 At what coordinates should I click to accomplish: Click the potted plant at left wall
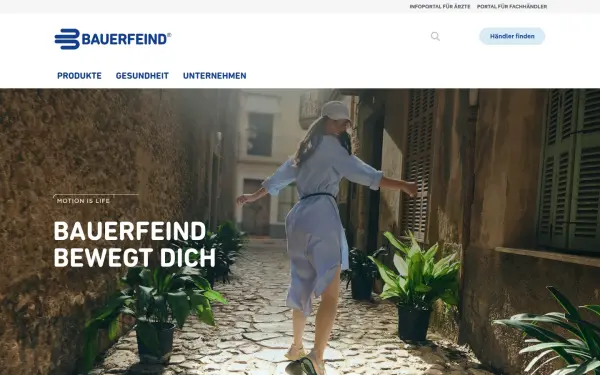click(155, 312)
